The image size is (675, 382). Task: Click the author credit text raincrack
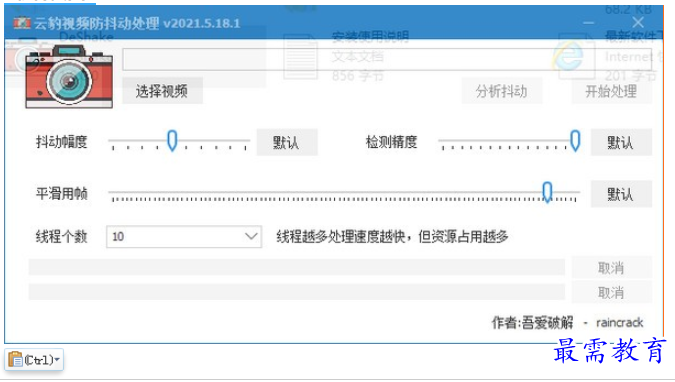619,323
